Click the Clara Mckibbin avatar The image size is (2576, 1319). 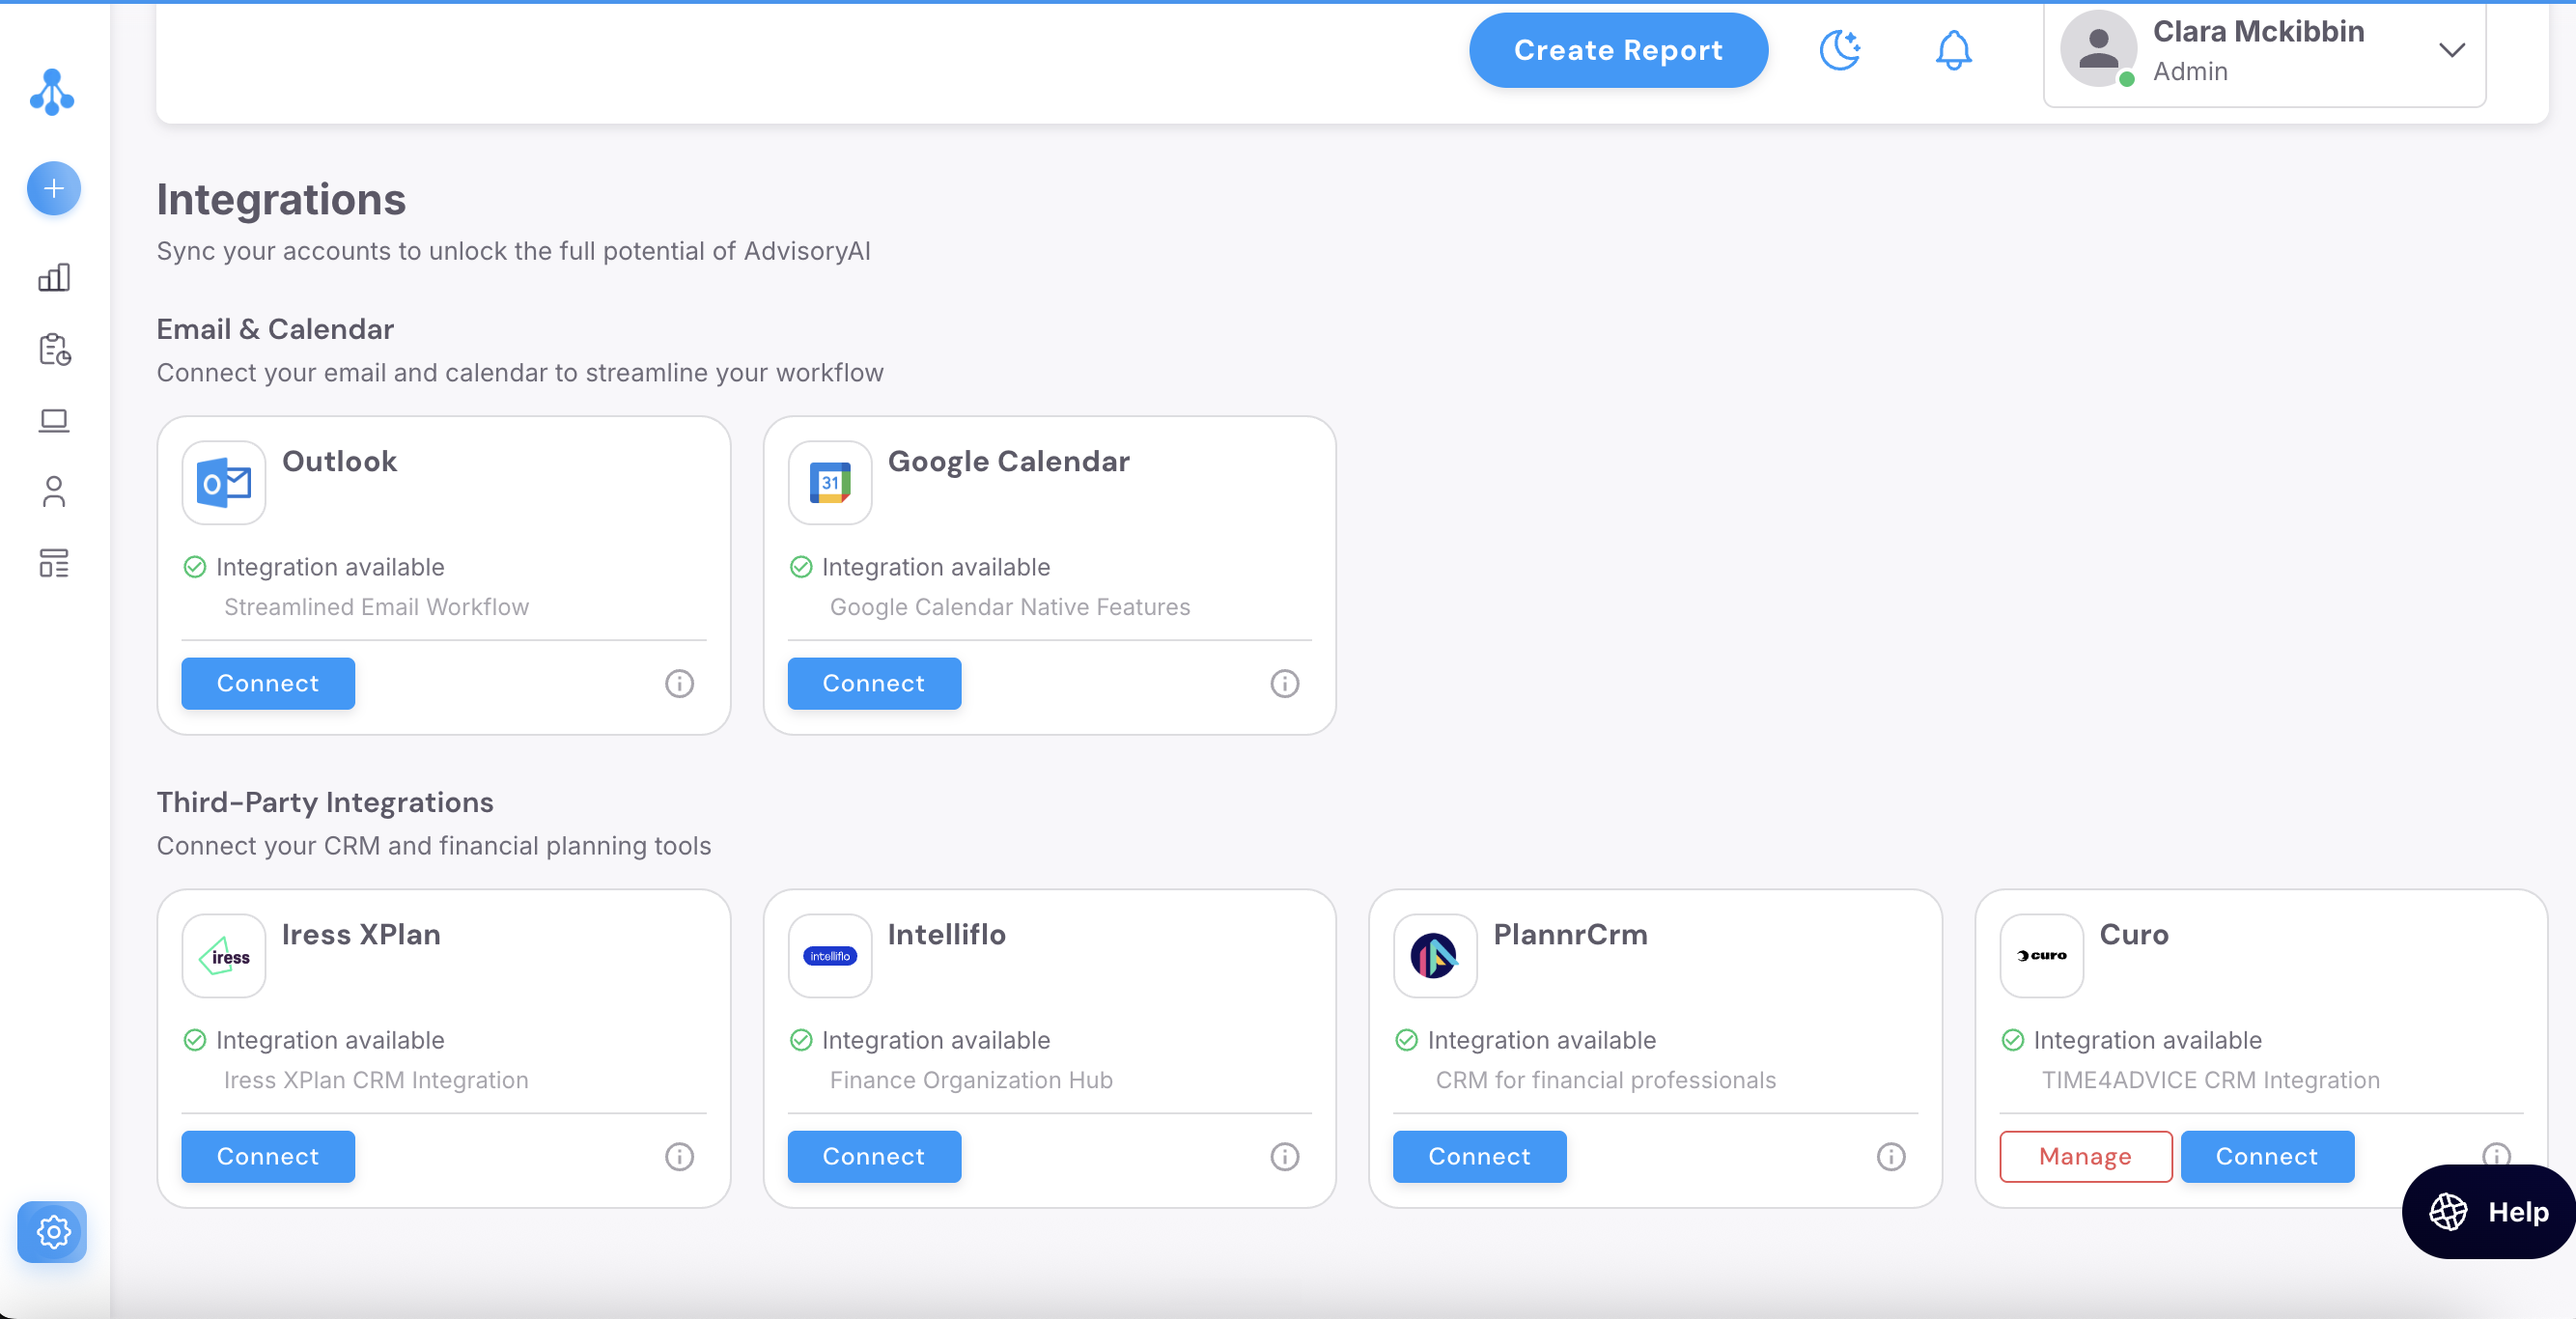click(x=2098, y=48)
